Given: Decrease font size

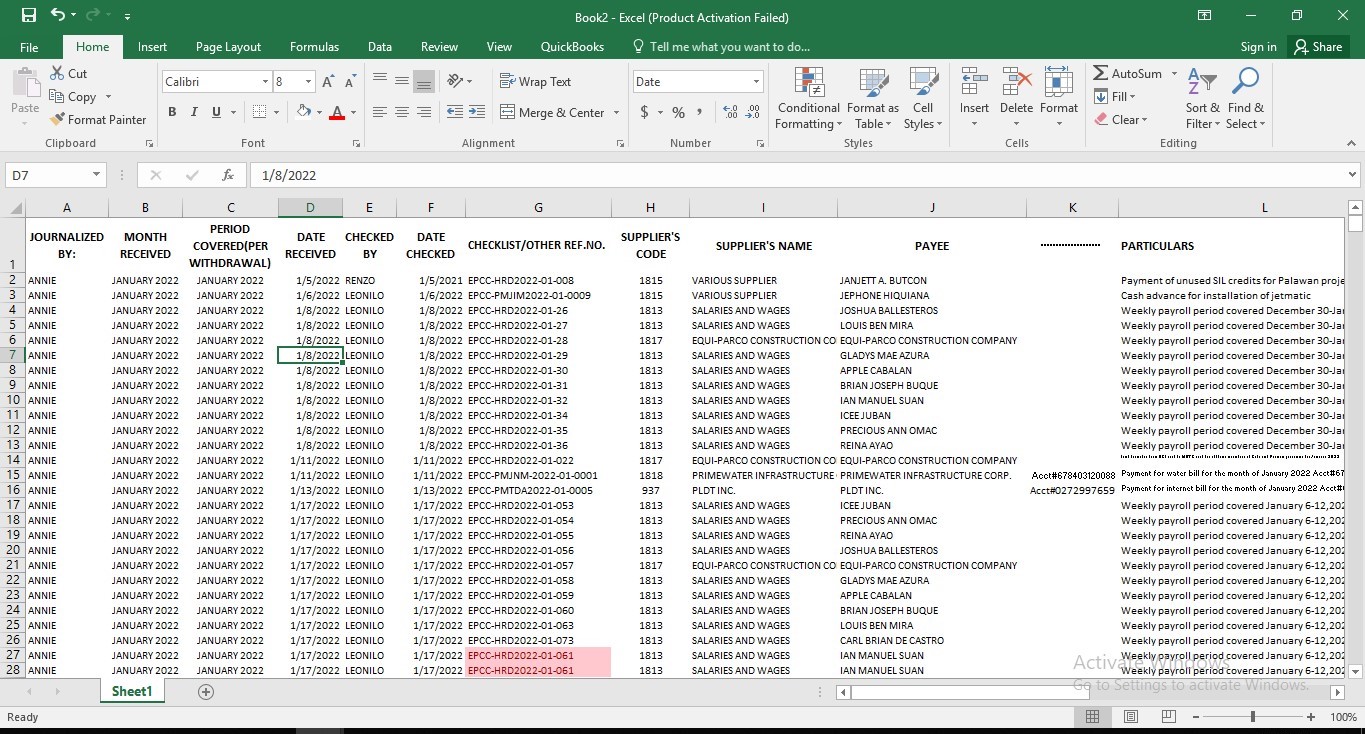Looking at the screenshot, I should pyautogui.click(x=351, y=82).
